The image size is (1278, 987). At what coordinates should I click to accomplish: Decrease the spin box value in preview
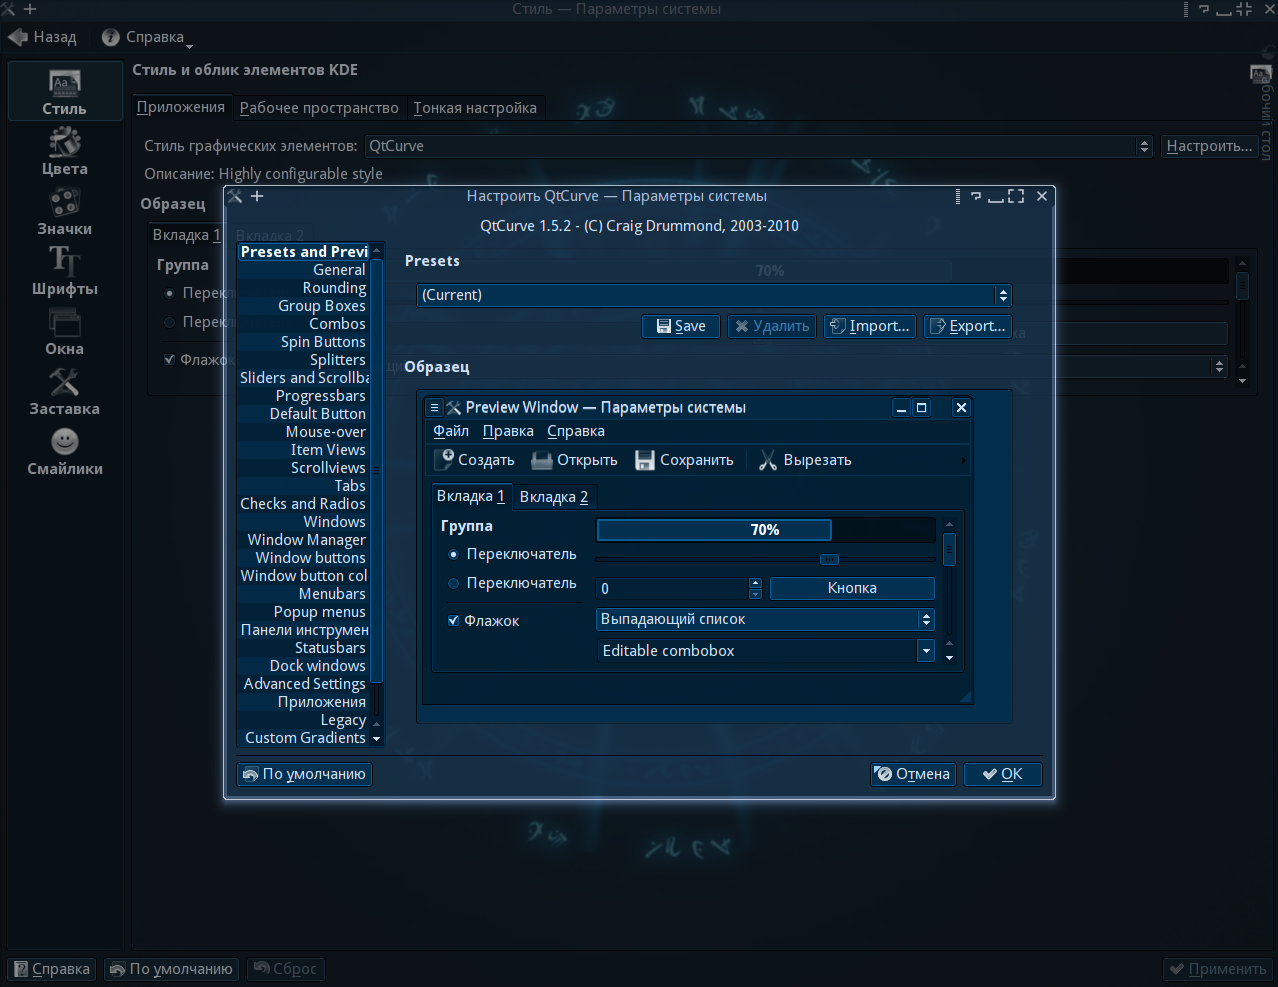click(755, 594)
